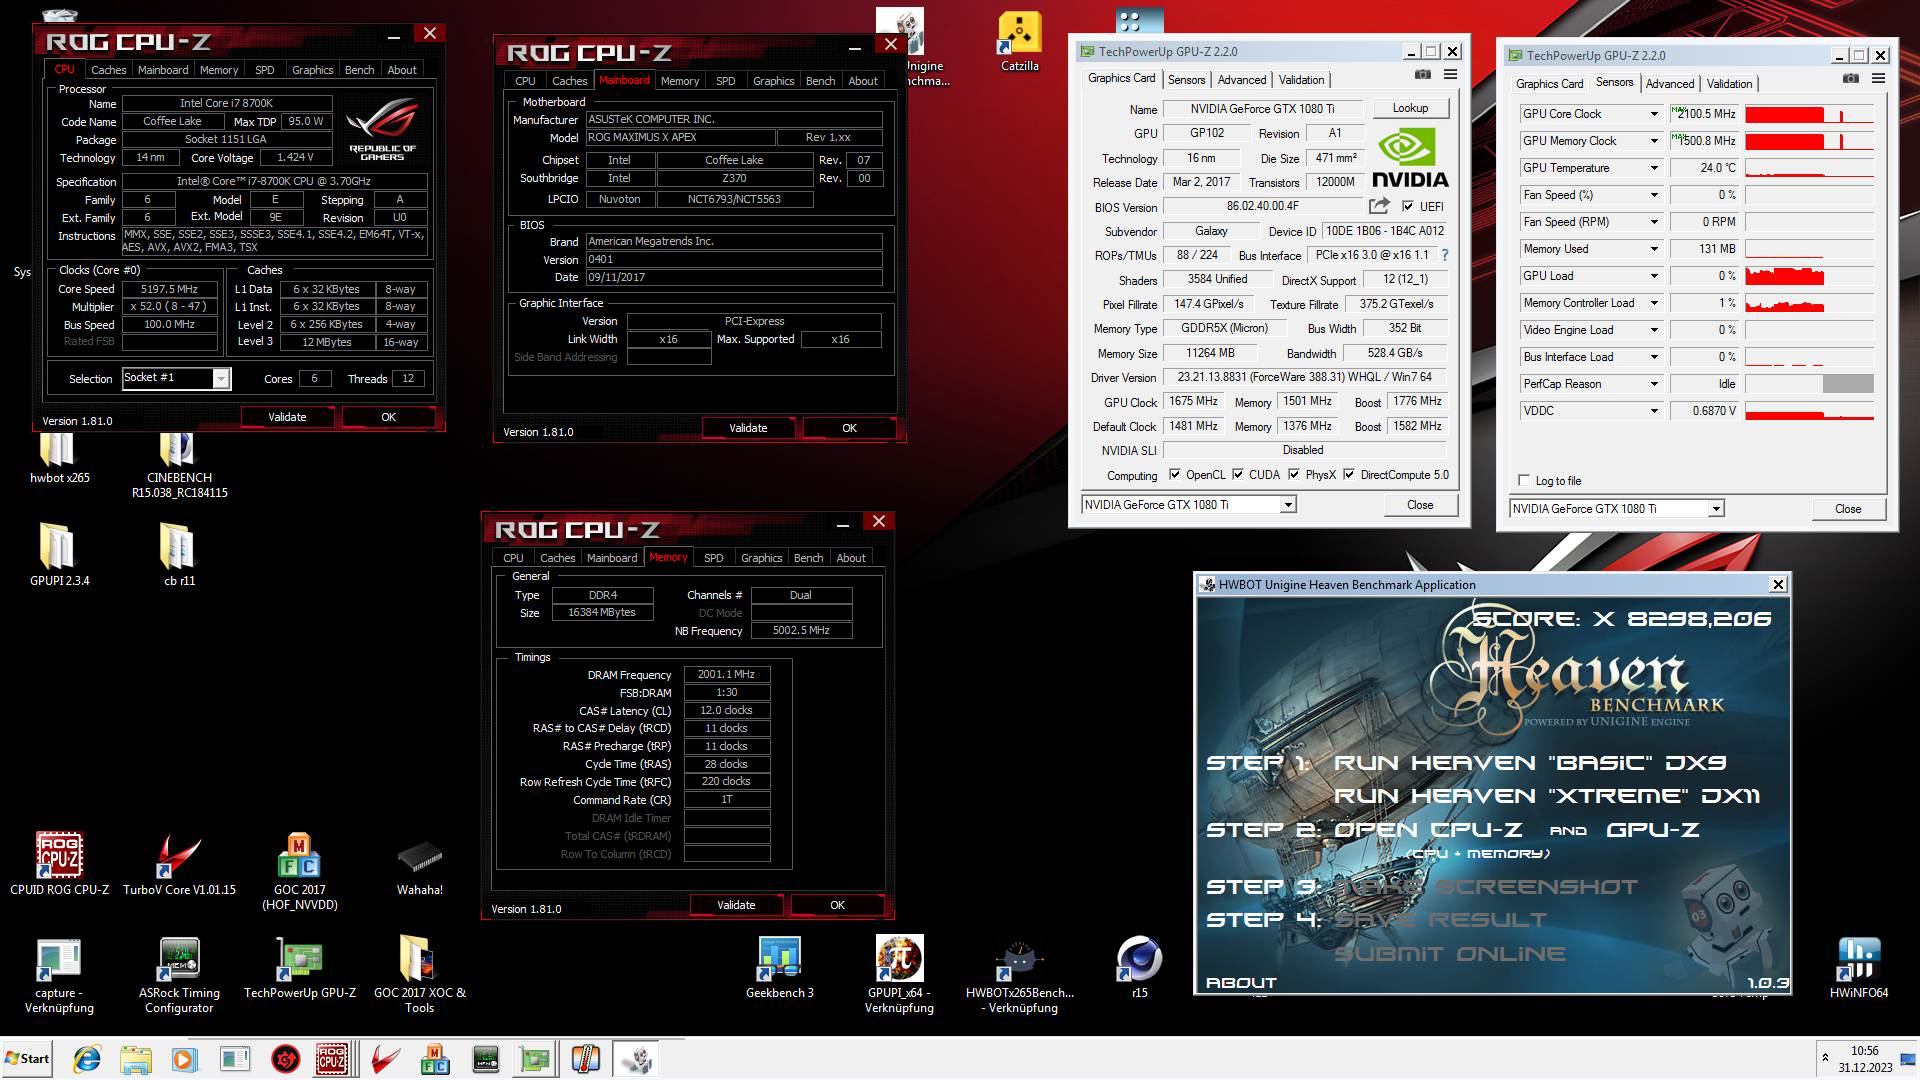The width and height of the screenshot is (1920, 1080).
Task: Open the hamburger menu in GPU-Z Sensors window
Action: [x=1878, y=79]
